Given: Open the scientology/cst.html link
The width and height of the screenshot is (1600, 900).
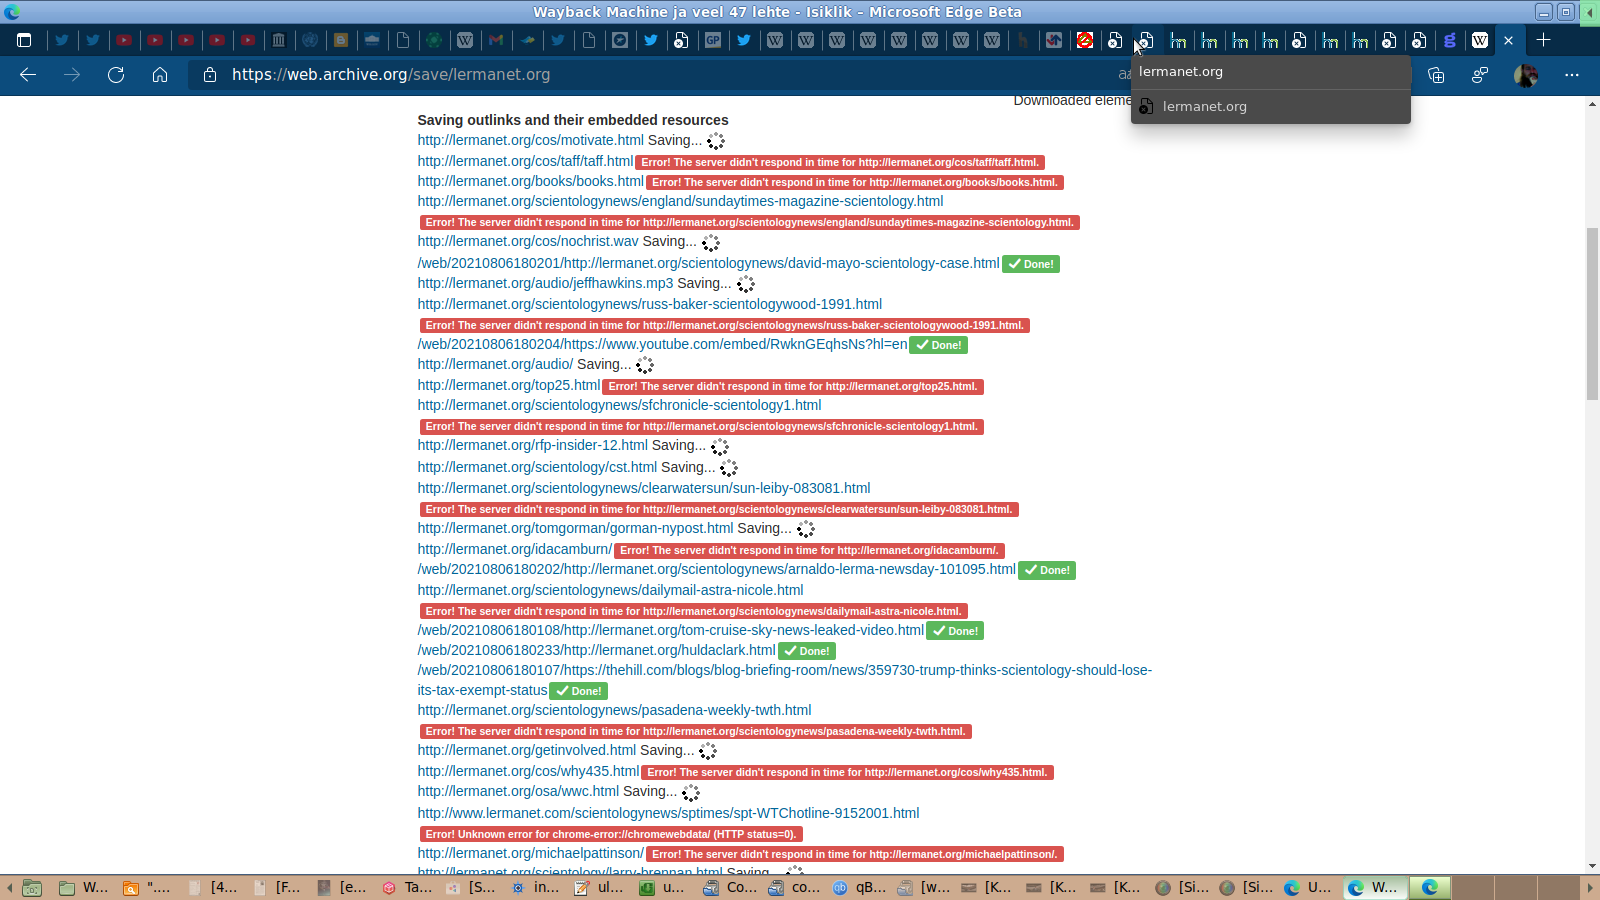Looking at the screenshot, I should pyautogui.click(x=538, y=467).
